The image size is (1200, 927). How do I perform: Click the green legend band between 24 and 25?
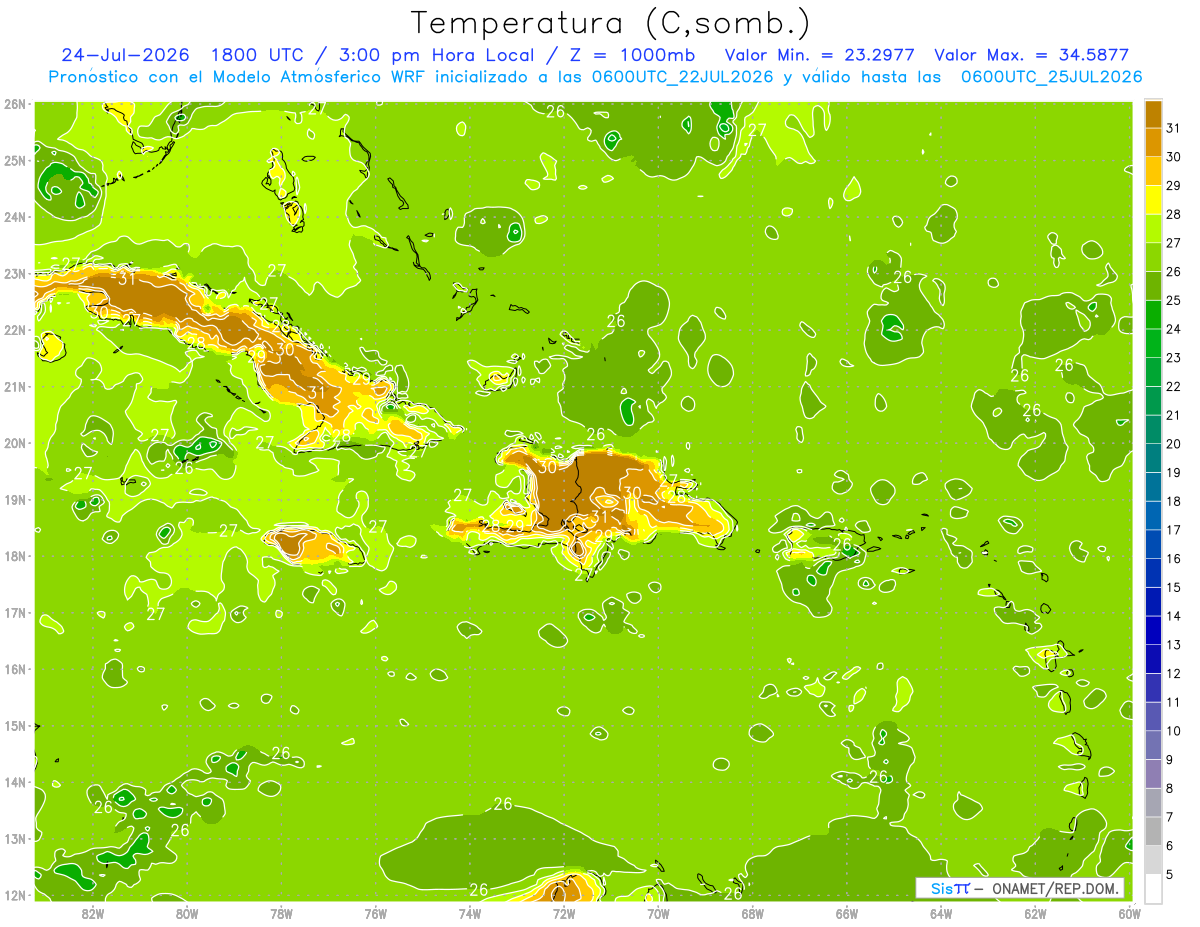[x=1153, y=314]
